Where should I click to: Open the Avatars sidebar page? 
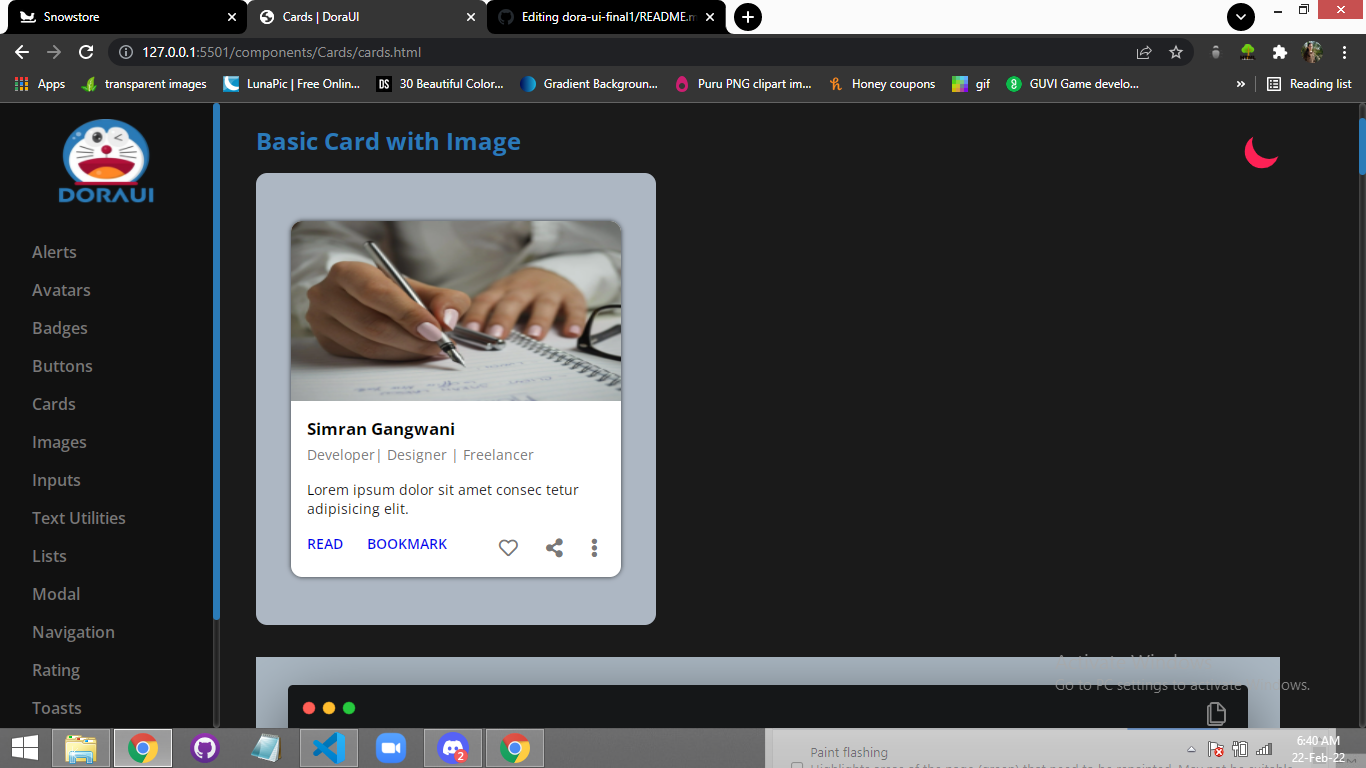pyautogui.click(x=61, y=290)
